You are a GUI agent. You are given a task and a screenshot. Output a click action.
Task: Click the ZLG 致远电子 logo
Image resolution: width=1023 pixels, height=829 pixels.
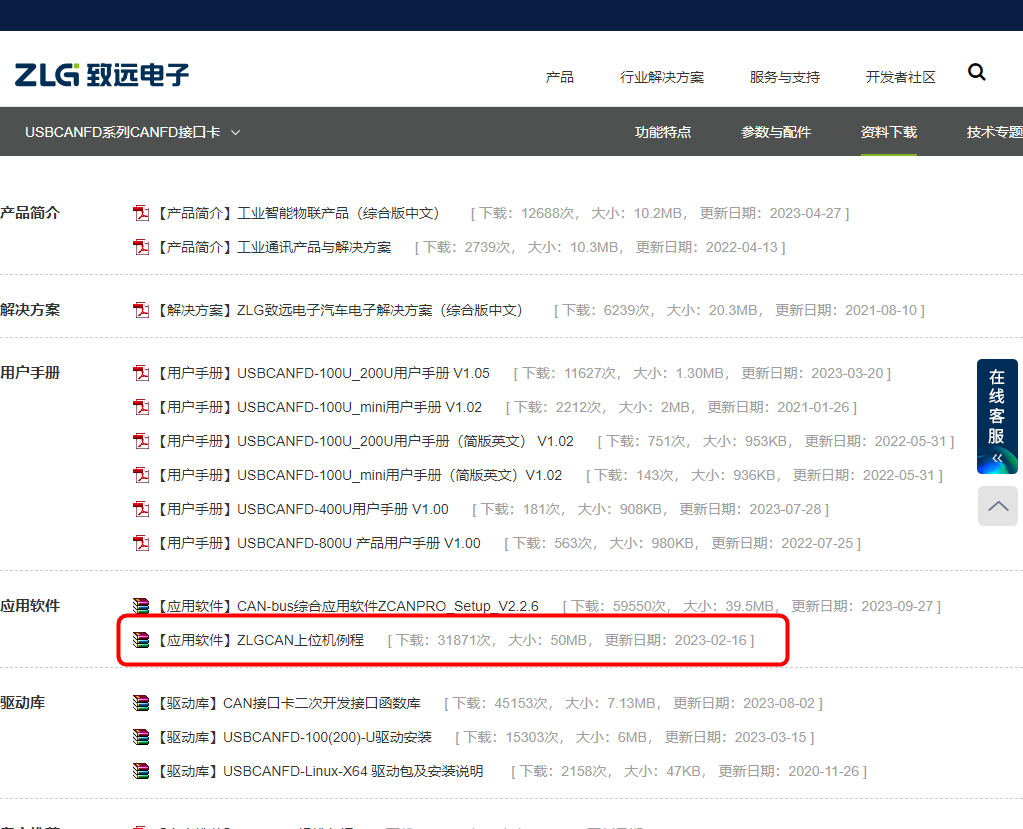pos(102,75)
